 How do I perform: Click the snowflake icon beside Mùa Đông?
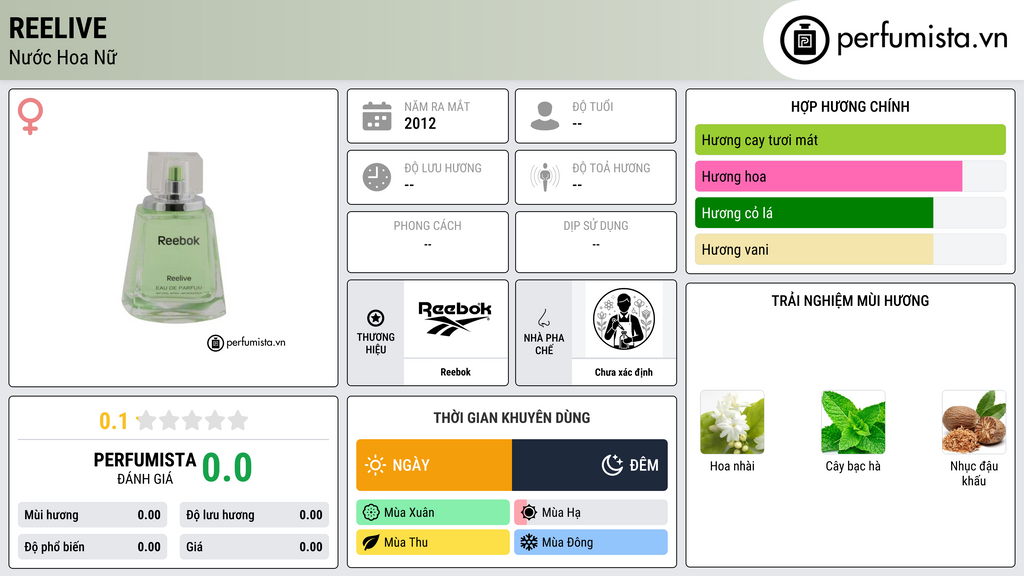pyautogui.click(x=529, y=543)
